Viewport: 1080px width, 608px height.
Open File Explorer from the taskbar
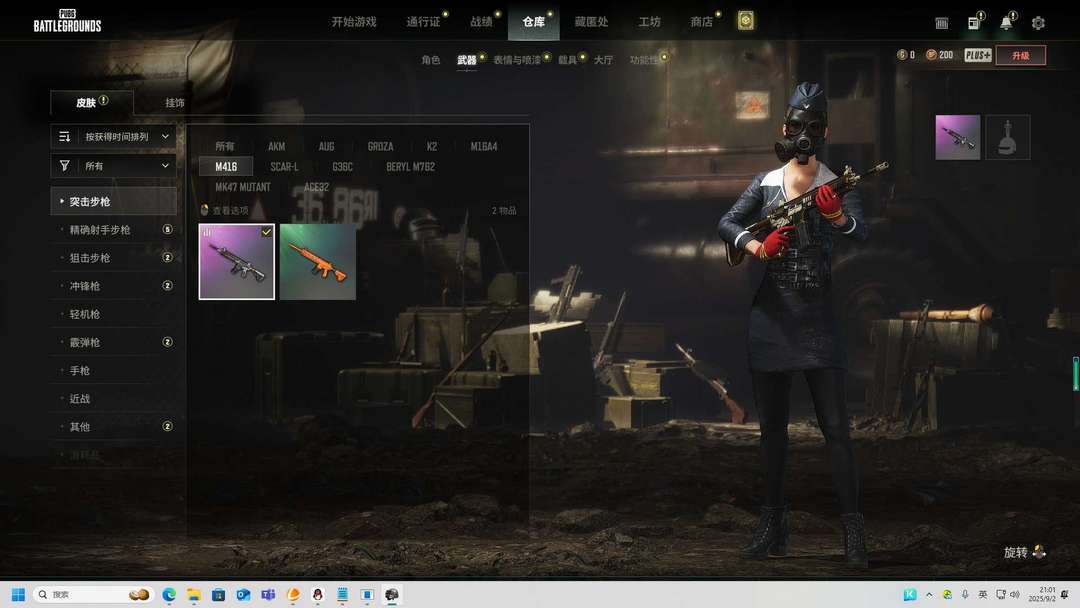tap(194, 594)
